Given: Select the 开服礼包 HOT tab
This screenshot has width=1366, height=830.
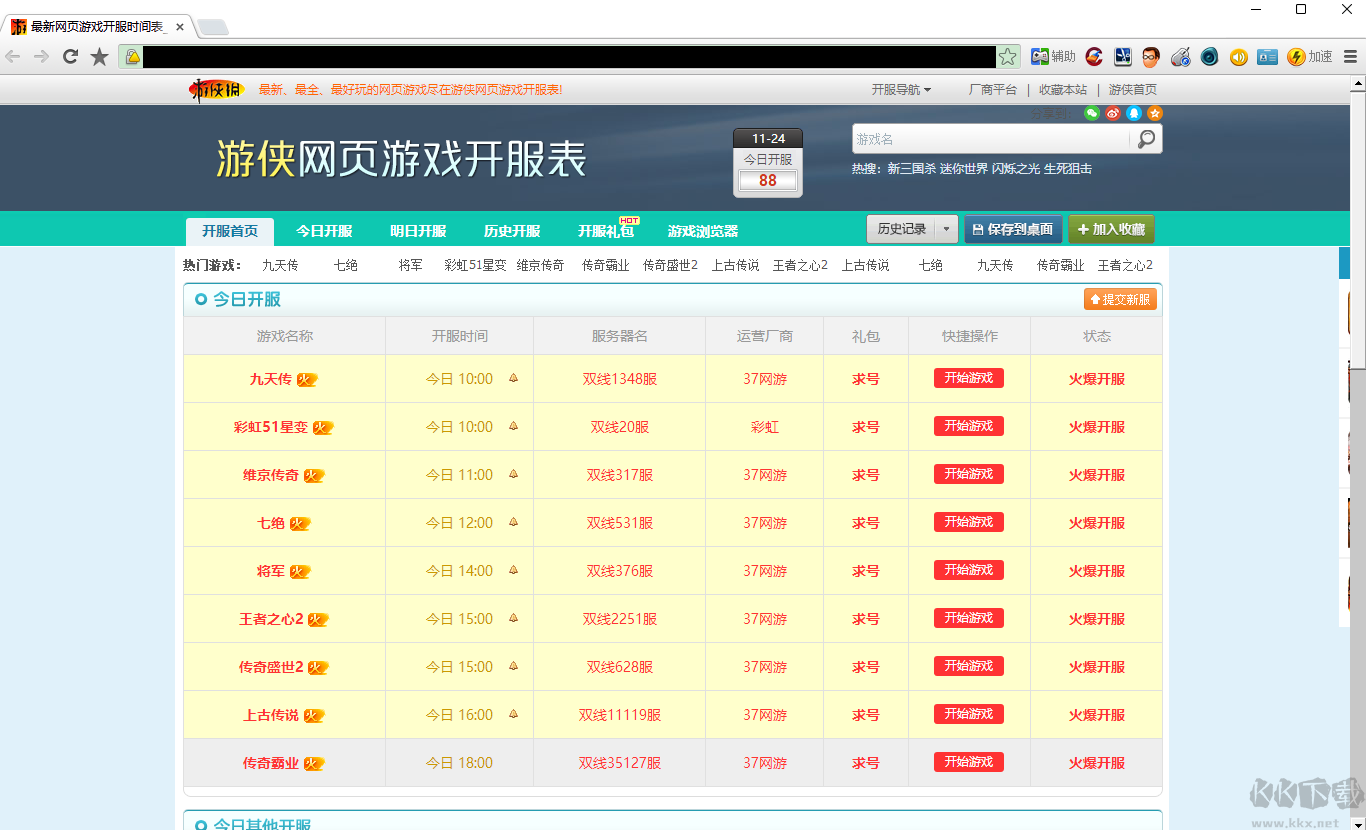Looking at the screenshot, I should pyautogui.click(x=606, y=230).
